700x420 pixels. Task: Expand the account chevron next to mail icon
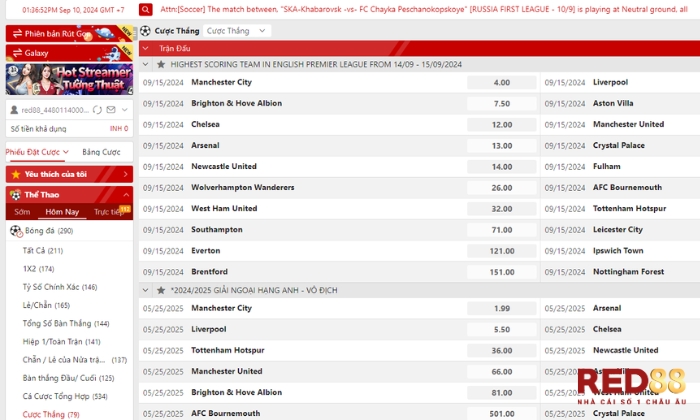coord(125,110)
